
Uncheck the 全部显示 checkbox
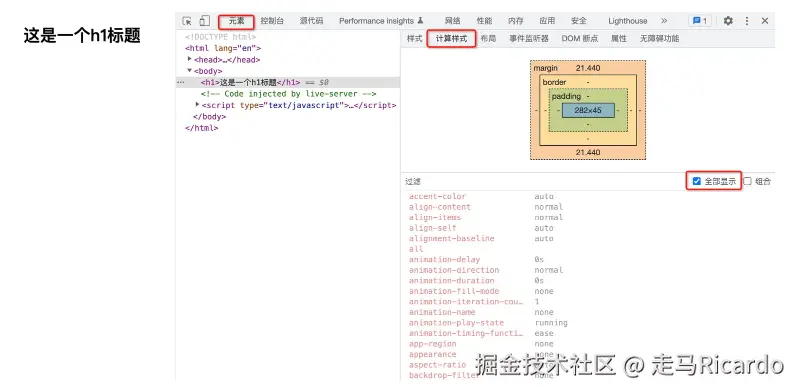(x=697, y=181)
